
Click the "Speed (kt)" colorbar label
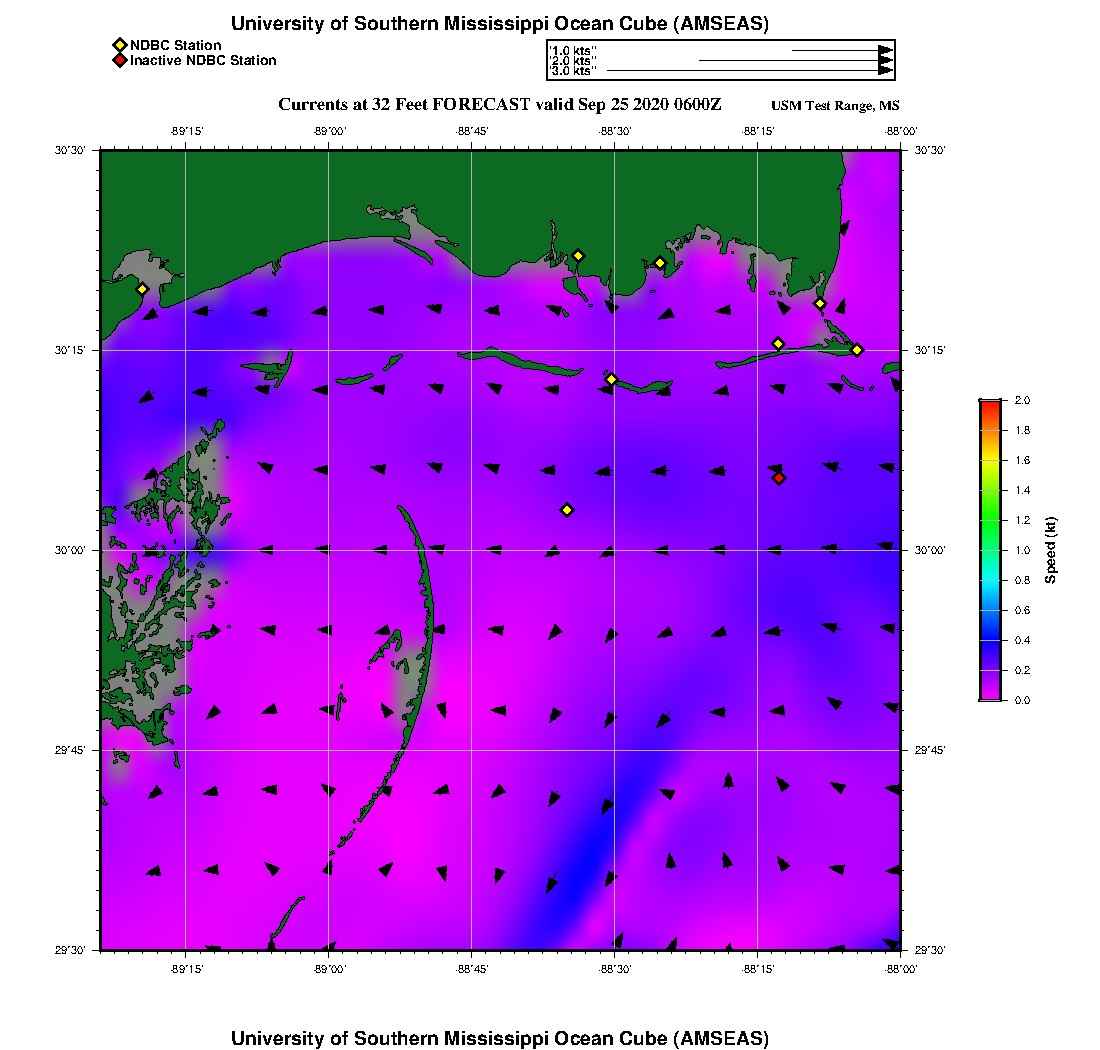(x=1051, y=550)
